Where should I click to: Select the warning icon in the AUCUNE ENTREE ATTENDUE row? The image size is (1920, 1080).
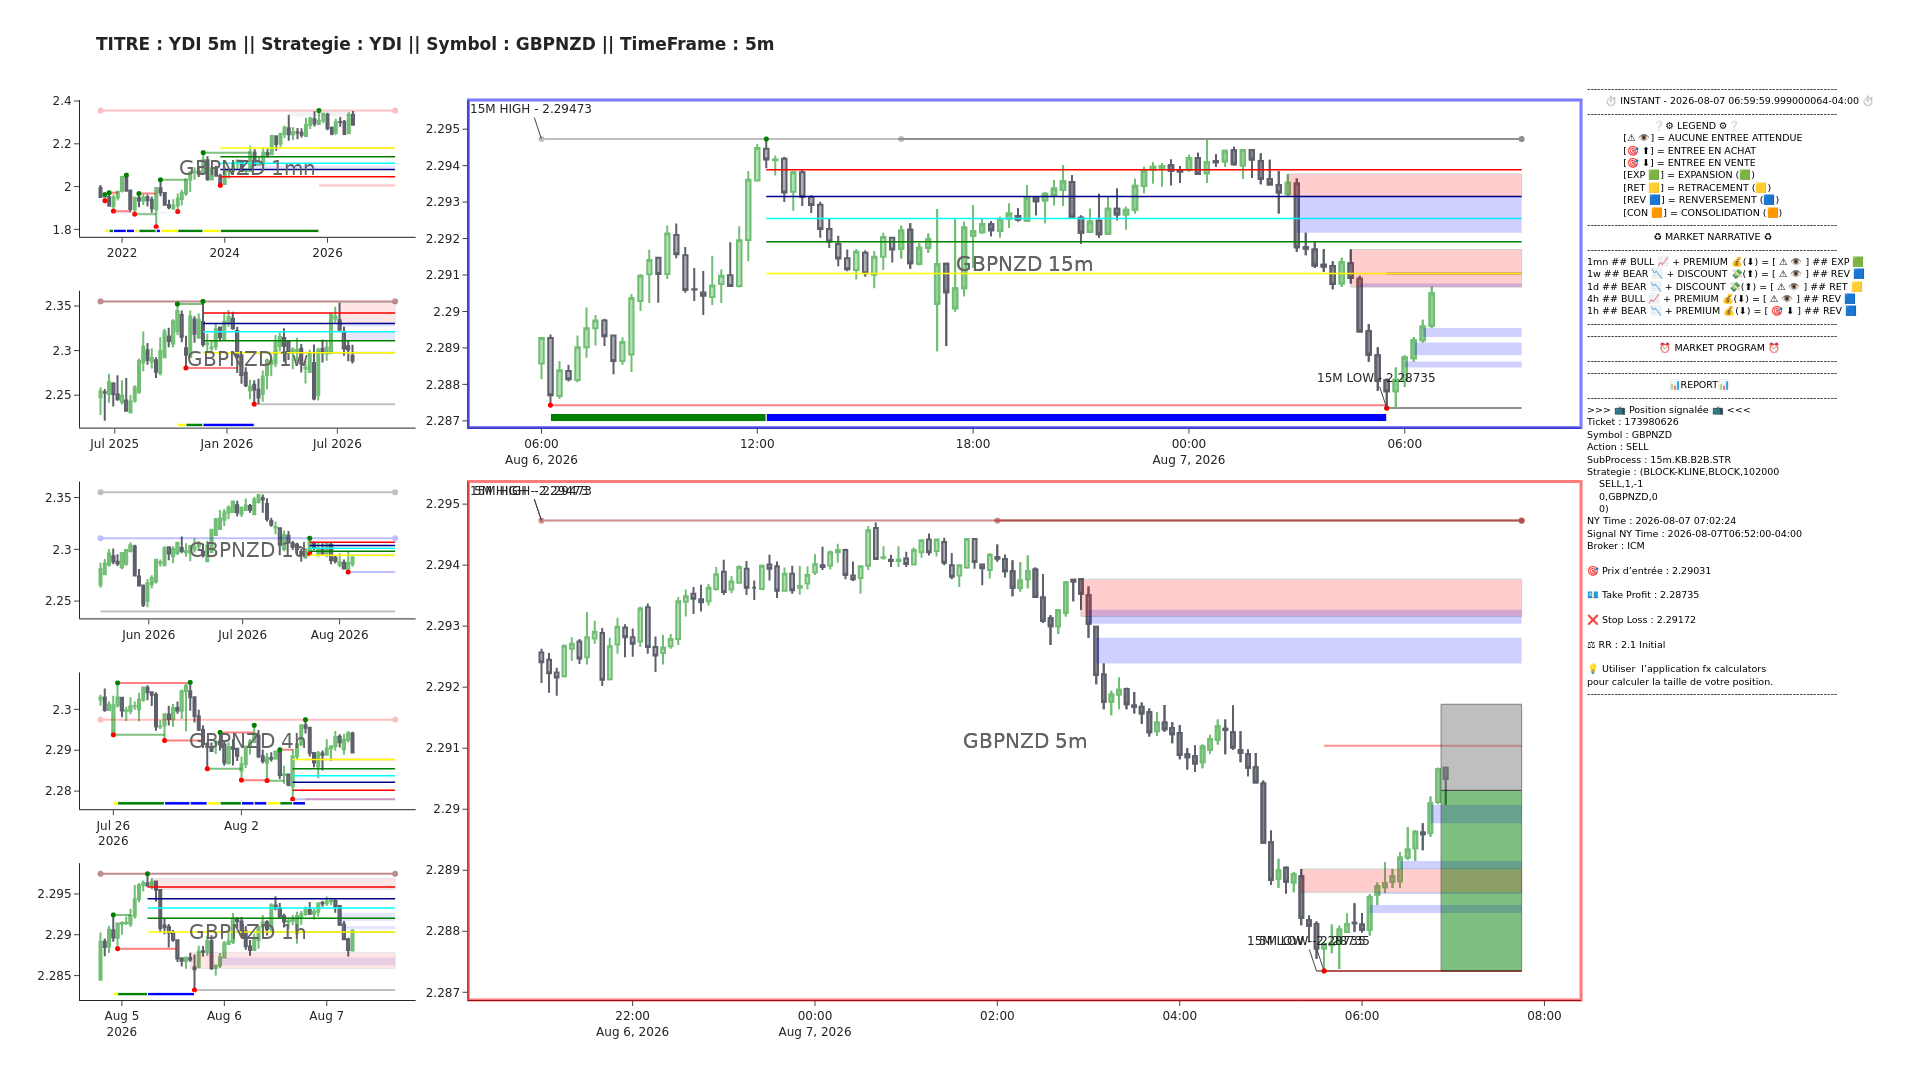(x=1630, y=138)
